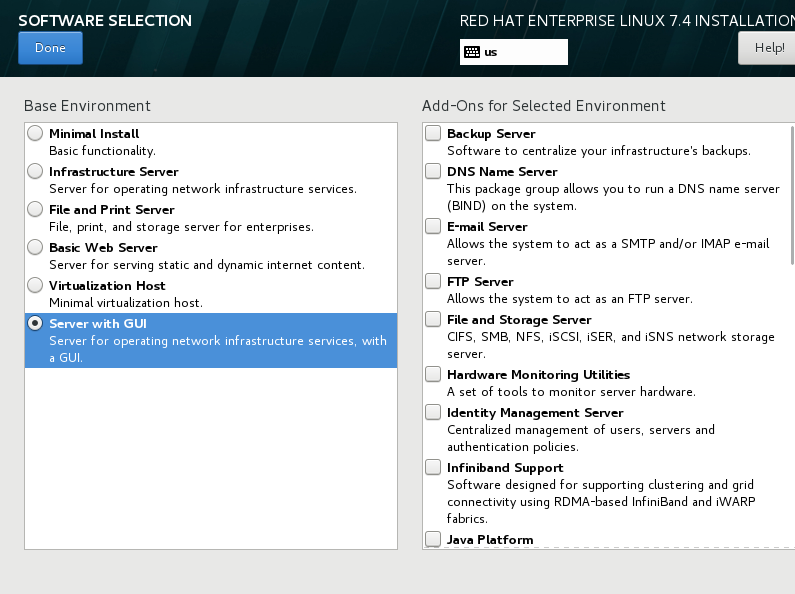Click the 'E-mail Server' label
The image size is (795, 594).
(487, 227)
